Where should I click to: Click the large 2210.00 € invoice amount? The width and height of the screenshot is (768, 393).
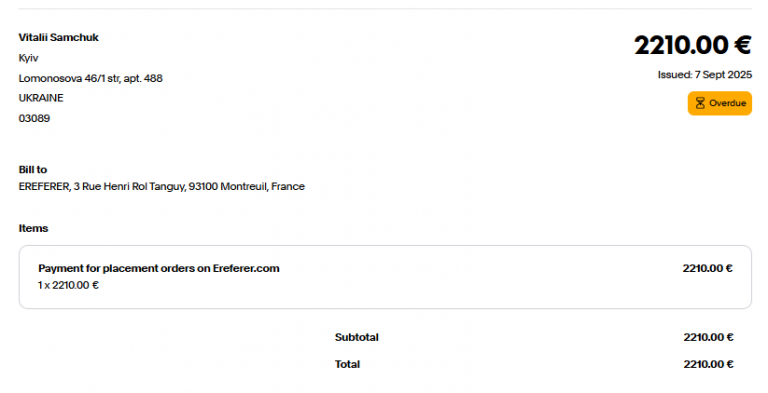(x=693, y=45)
